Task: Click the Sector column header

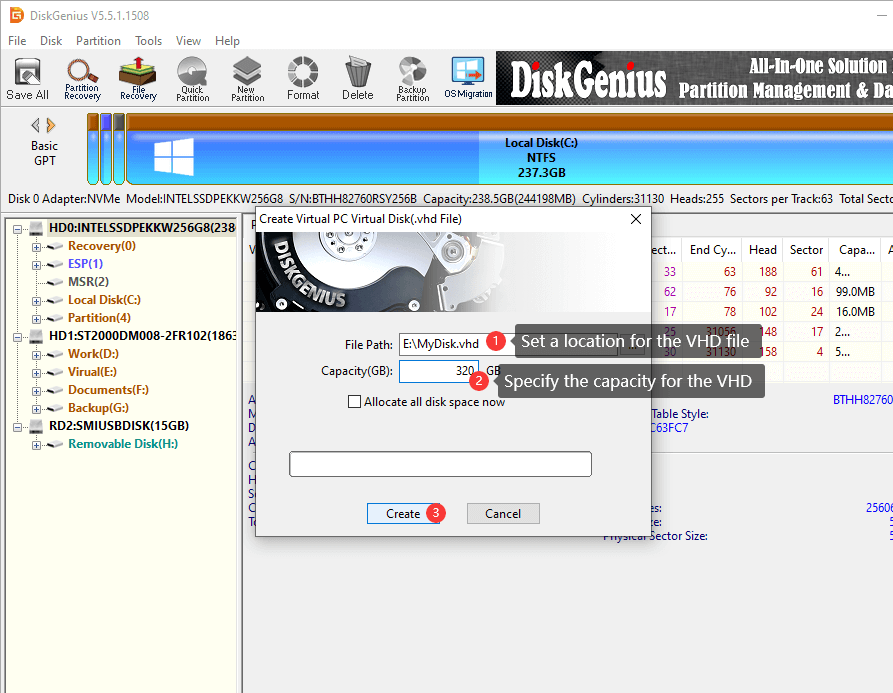Action: point(806,250)
